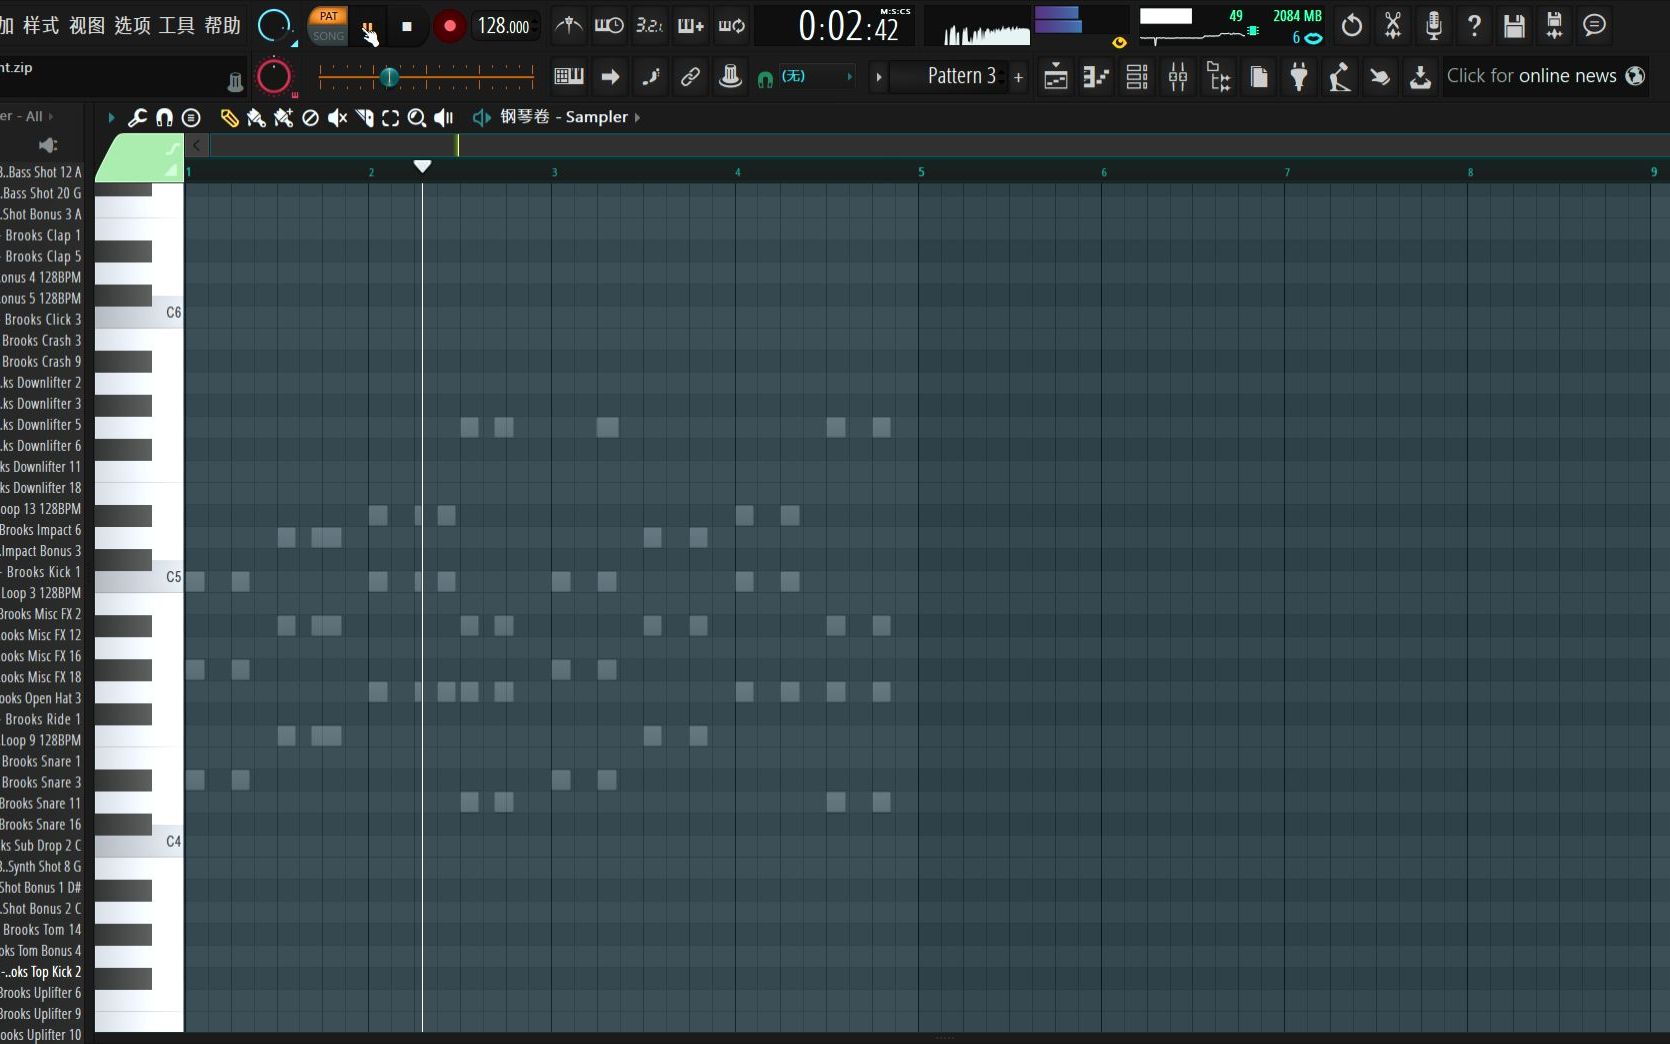Toggle typing keyboard to piano
This screenshot has height=1044, width=1670.
pos(569,76)
